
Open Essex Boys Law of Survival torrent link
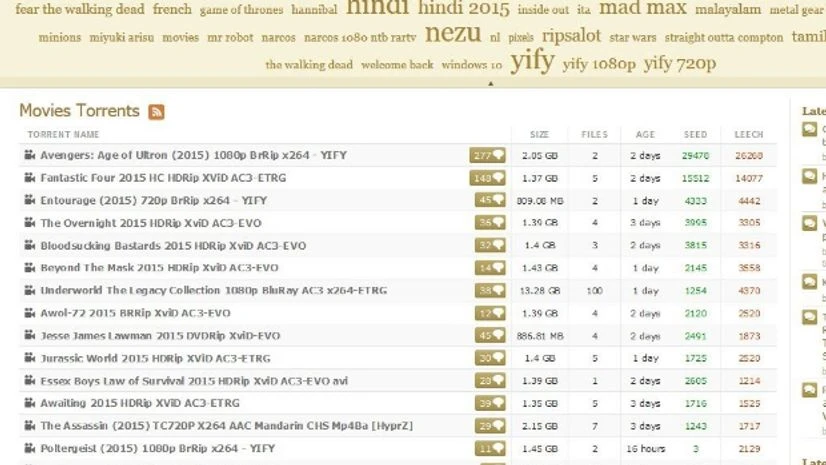[x=194, y=381]
